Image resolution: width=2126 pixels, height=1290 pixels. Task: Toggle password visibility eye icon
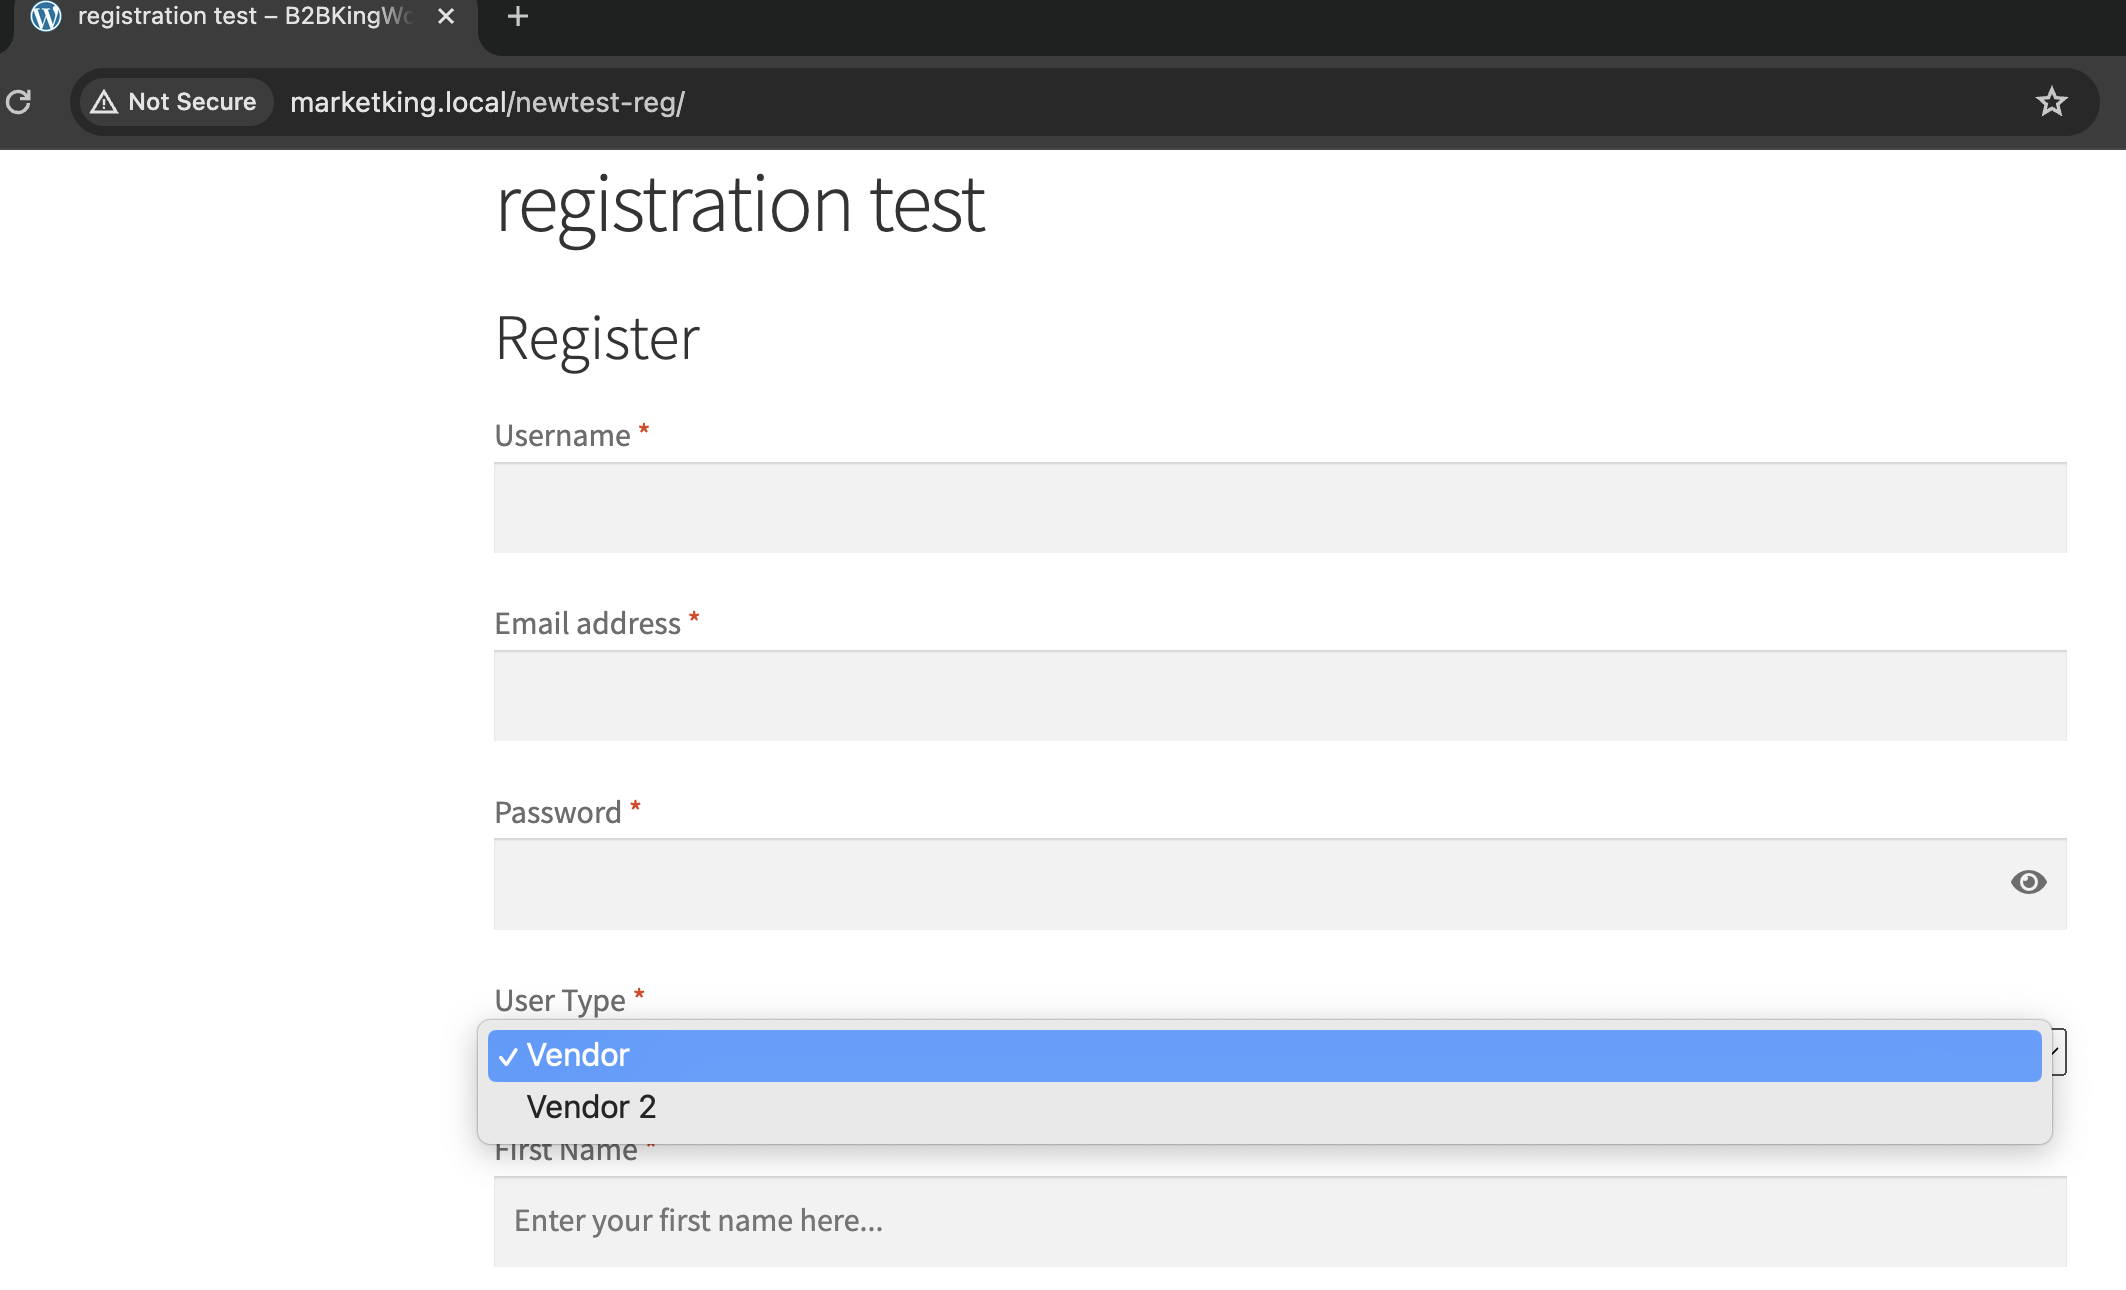click(x=2028, y=882)
